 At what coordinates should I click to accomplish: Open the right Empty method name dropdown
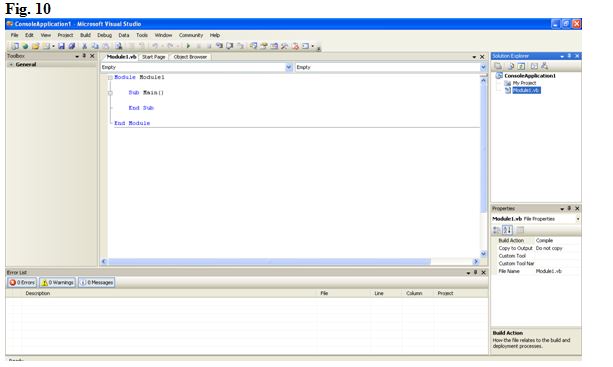[483, 67]
